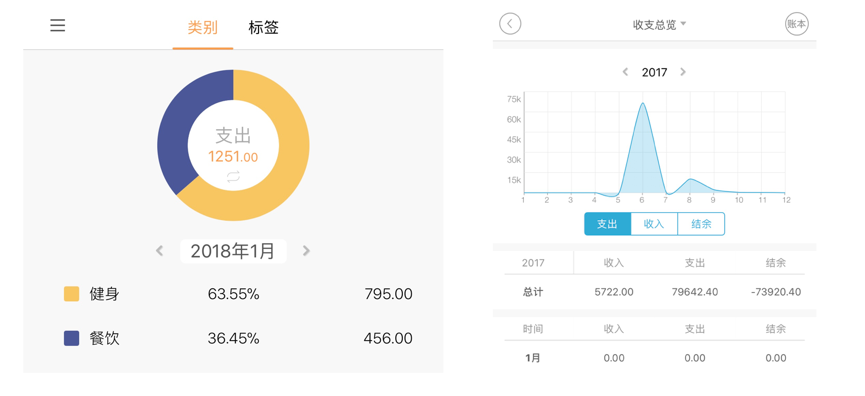Tap the swap arrows icon under 1251.00
The image size is (865, 396).
(x=233, y=177)
